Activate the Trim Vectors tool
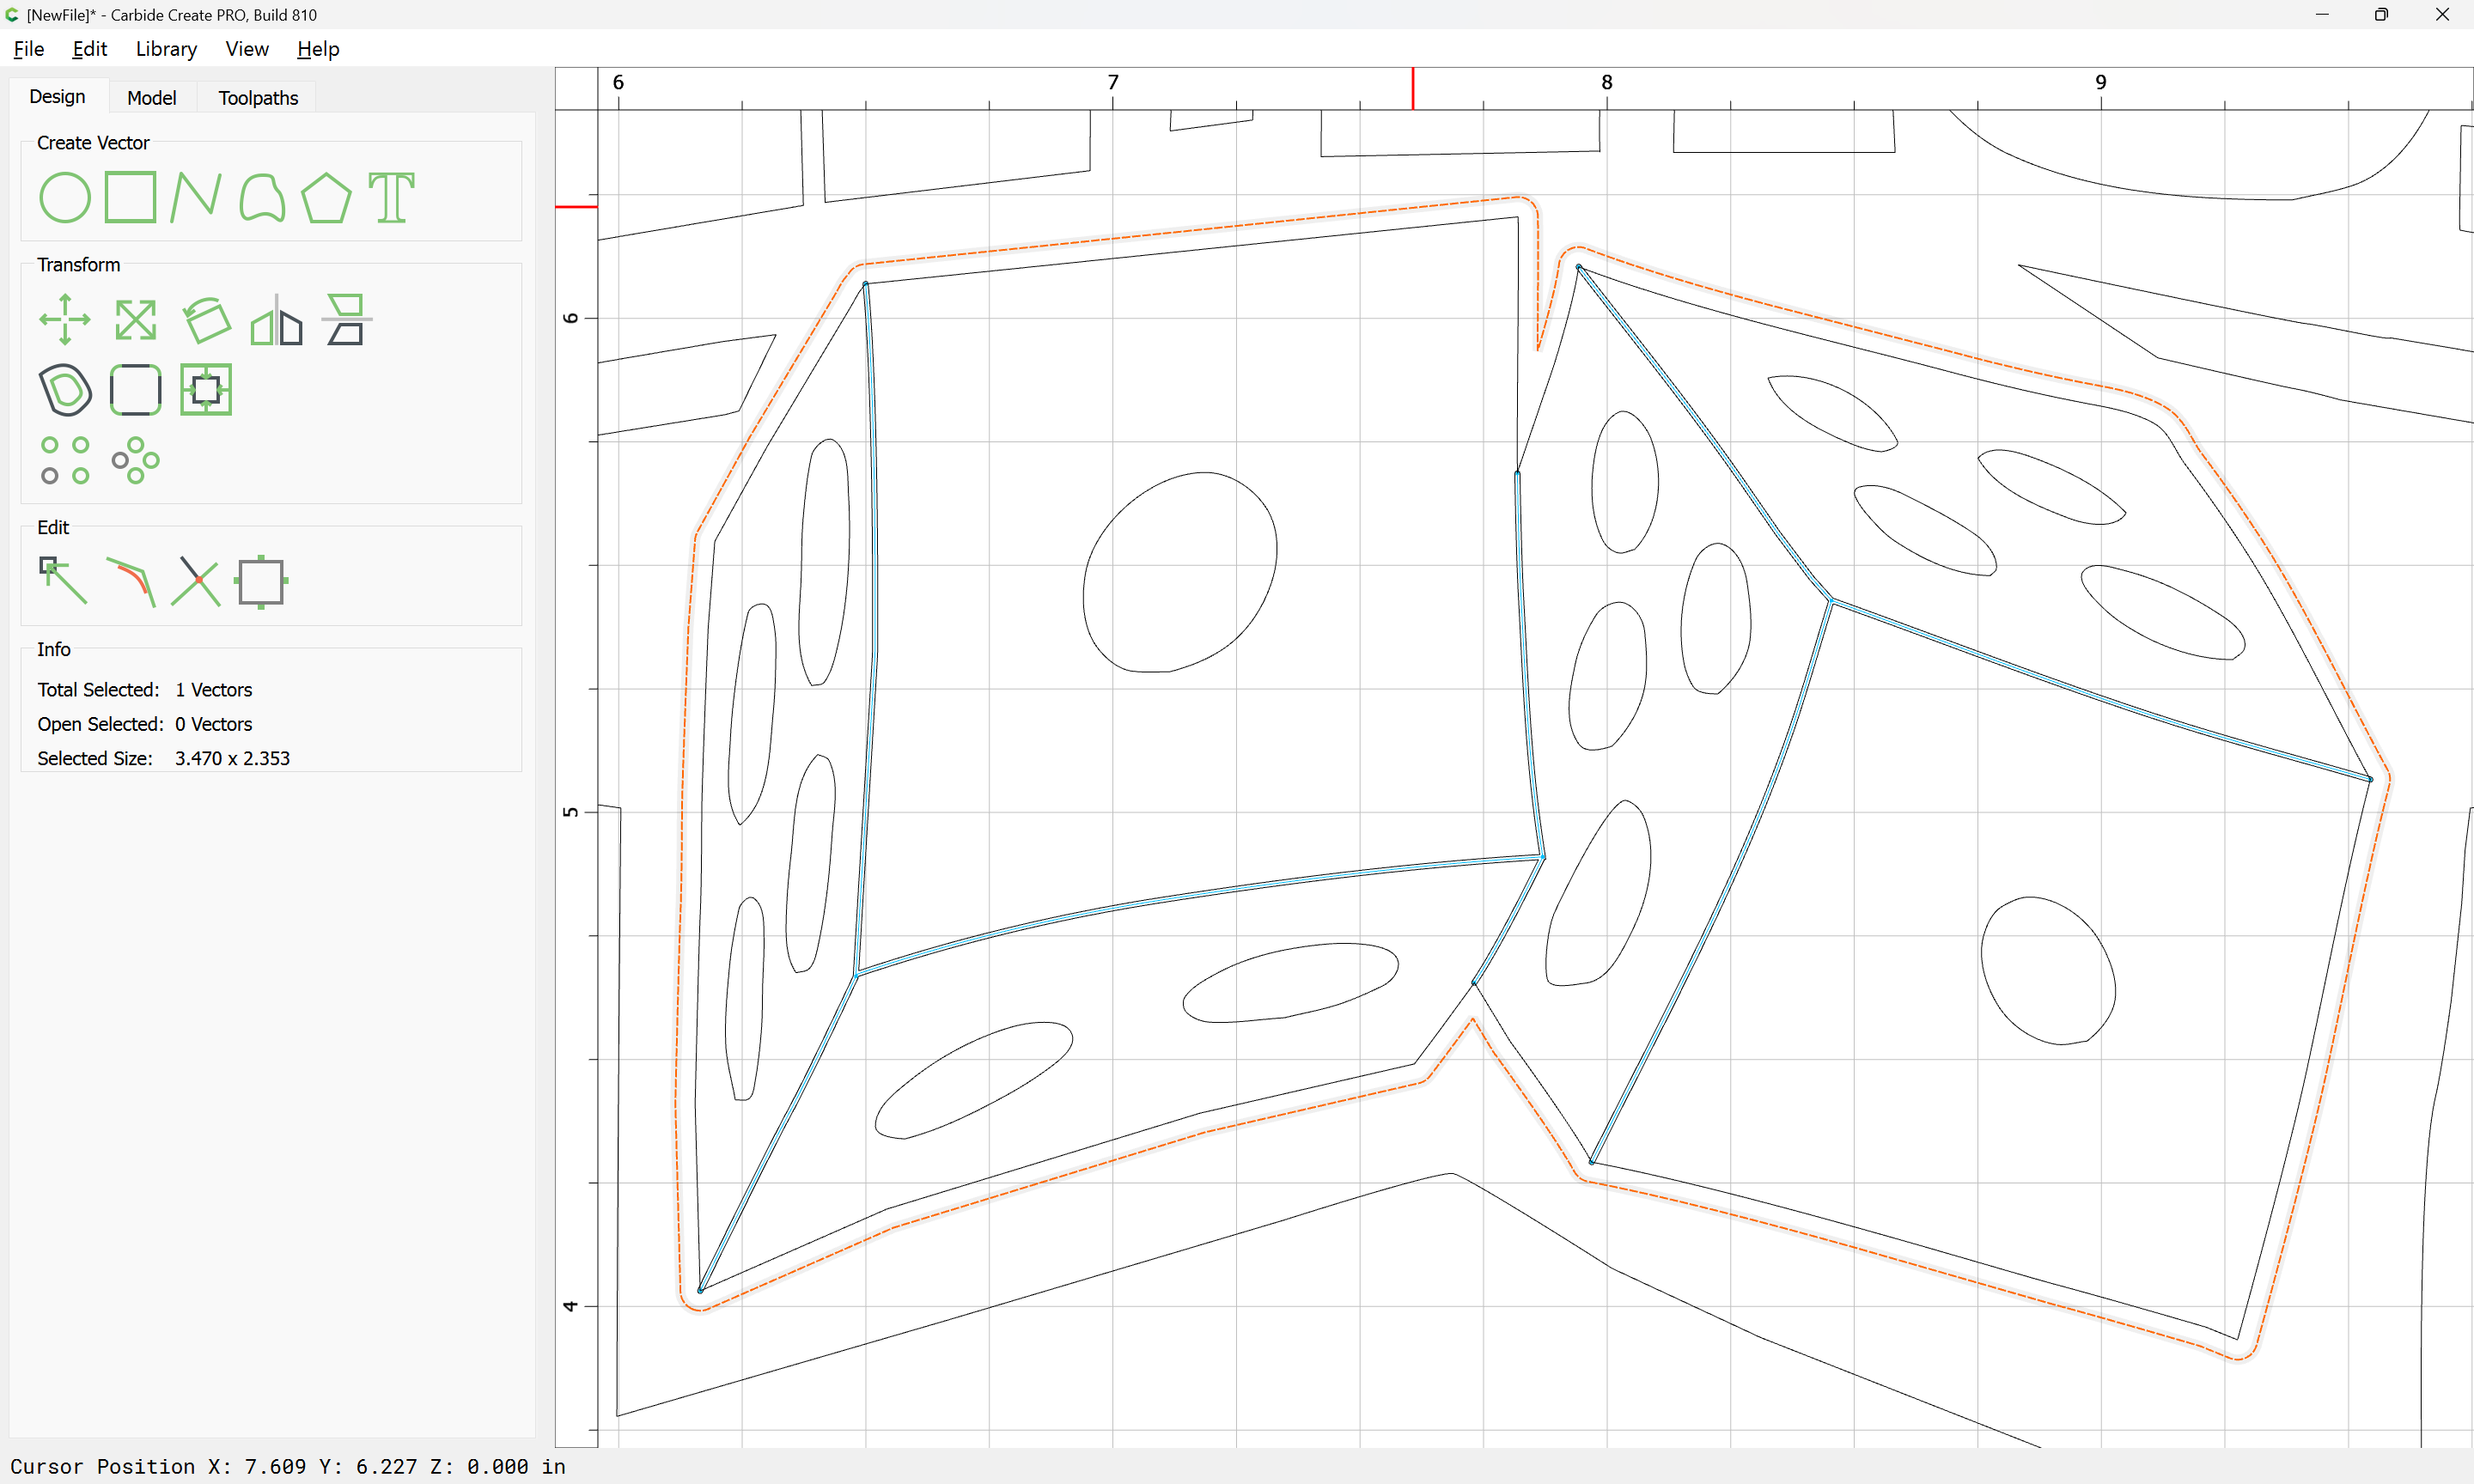 196,581
